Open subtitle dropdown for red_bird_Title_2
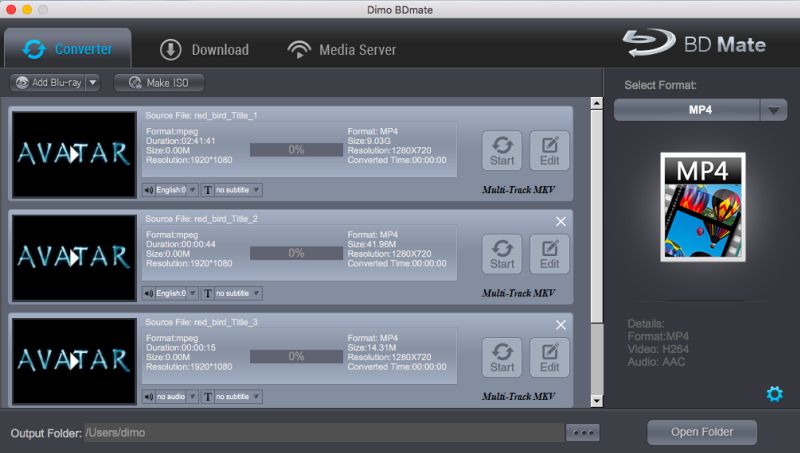This screenshot has width=800, height=453. (x=238, y=293)
